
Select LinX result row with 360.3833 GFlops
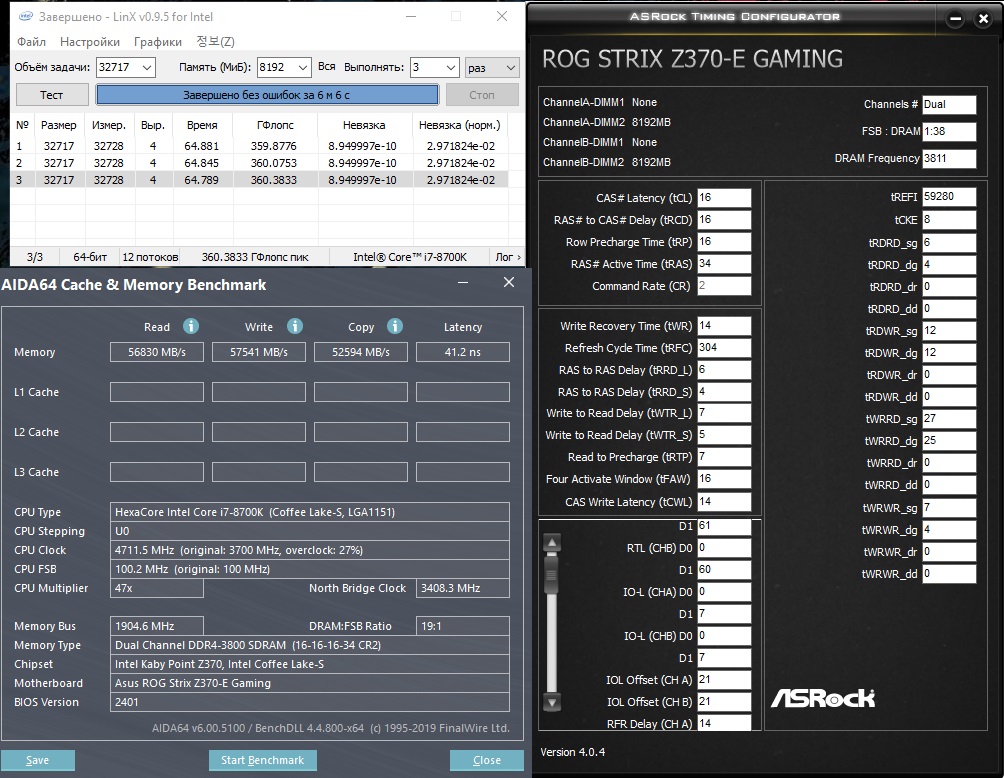click(259, 180)
